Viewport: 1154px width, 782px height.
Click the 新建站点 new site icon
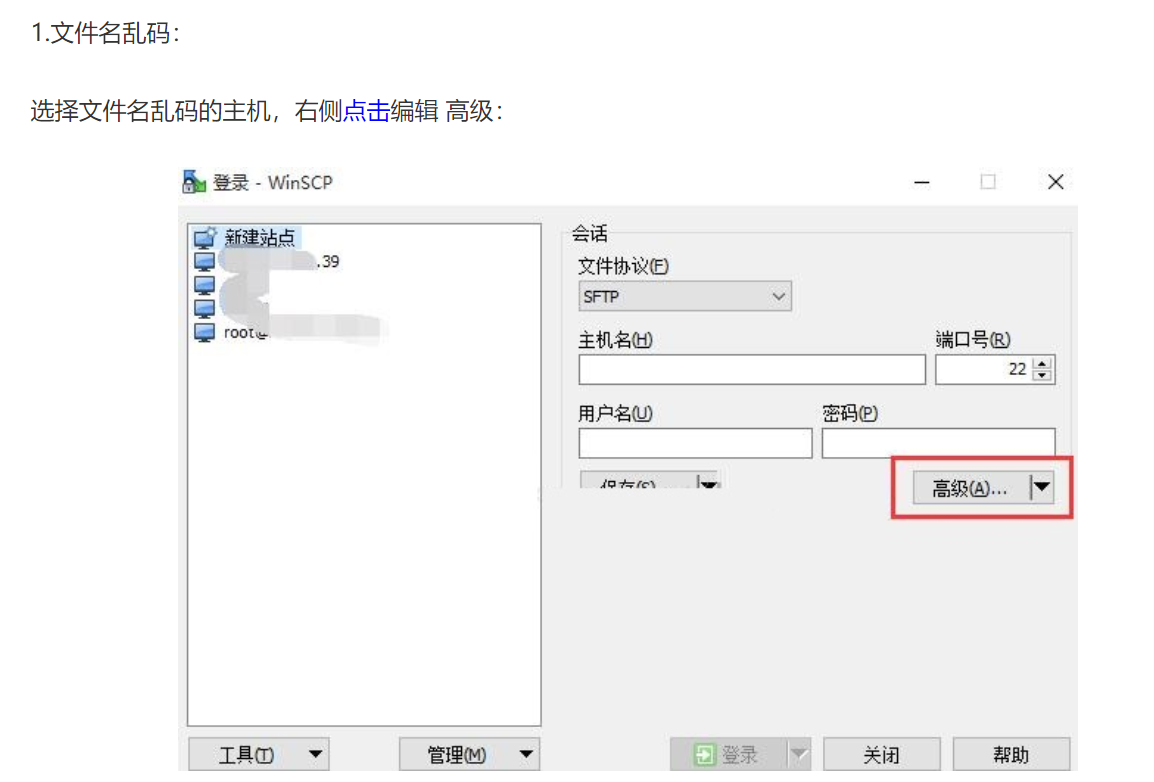205,237
